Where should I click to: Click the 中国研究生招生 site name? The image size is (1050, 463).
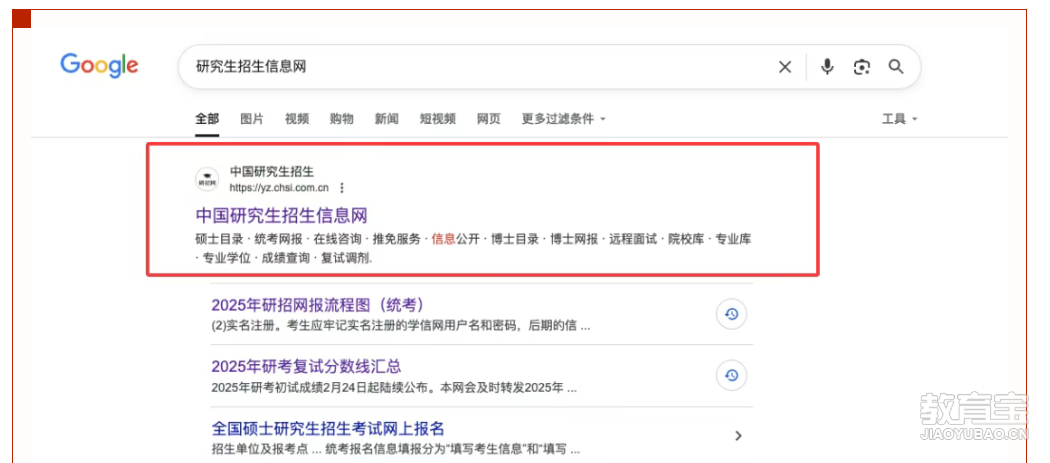[x=272, y=172]
